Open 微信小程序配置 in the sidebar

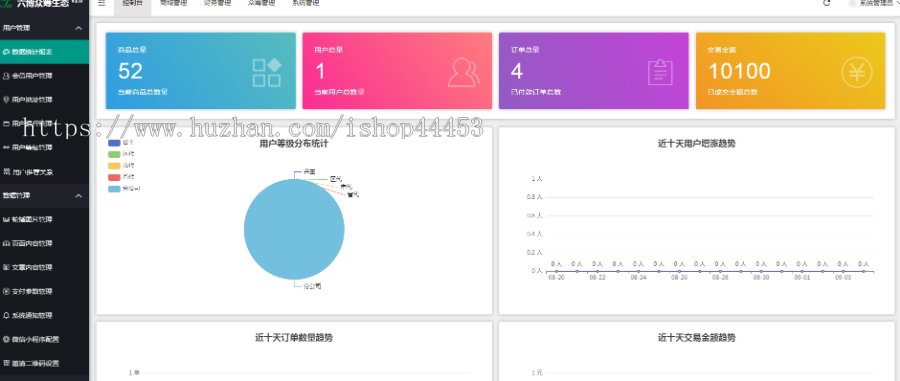point(44,339)
